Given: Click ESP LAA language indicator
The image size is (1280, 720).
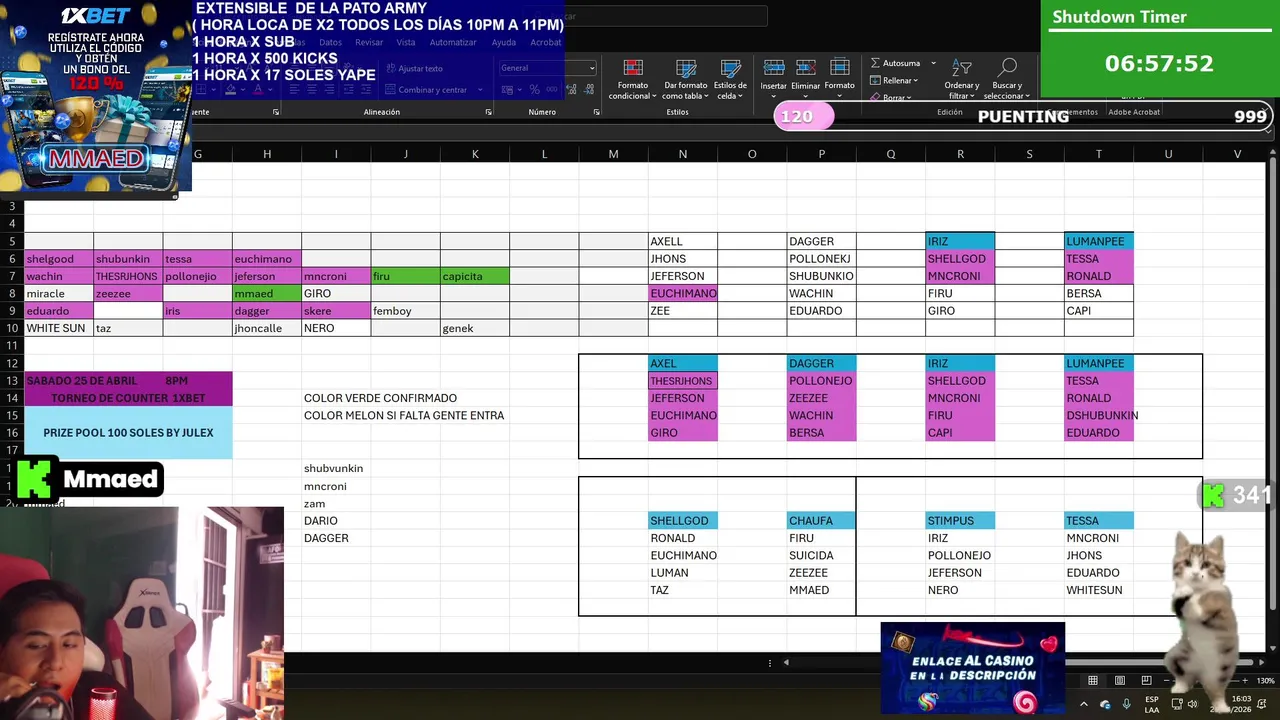Looking at the screenshot, I should tap(1152, 704).
